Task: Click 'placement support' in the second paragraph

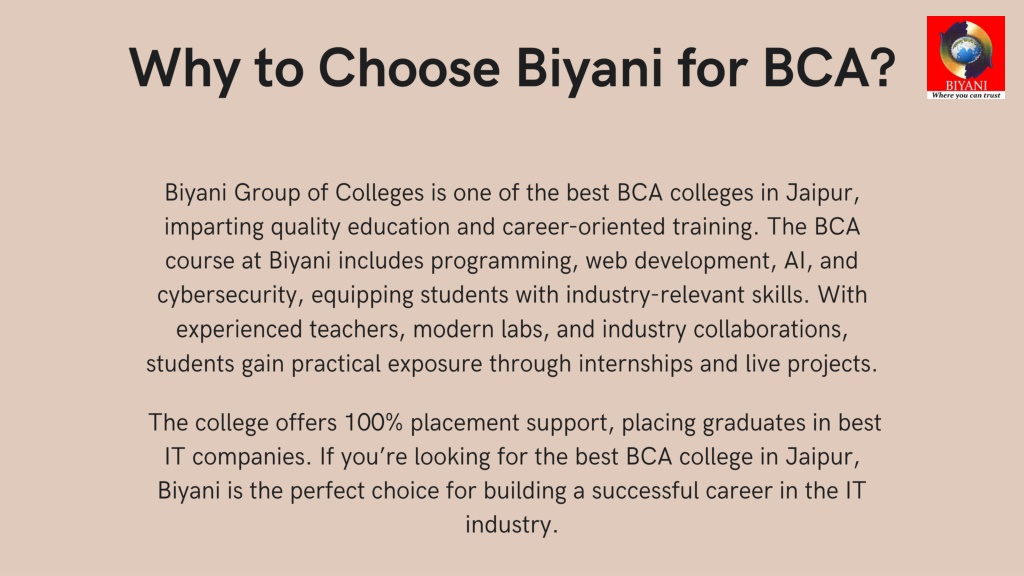Action: tap(511, 423)
